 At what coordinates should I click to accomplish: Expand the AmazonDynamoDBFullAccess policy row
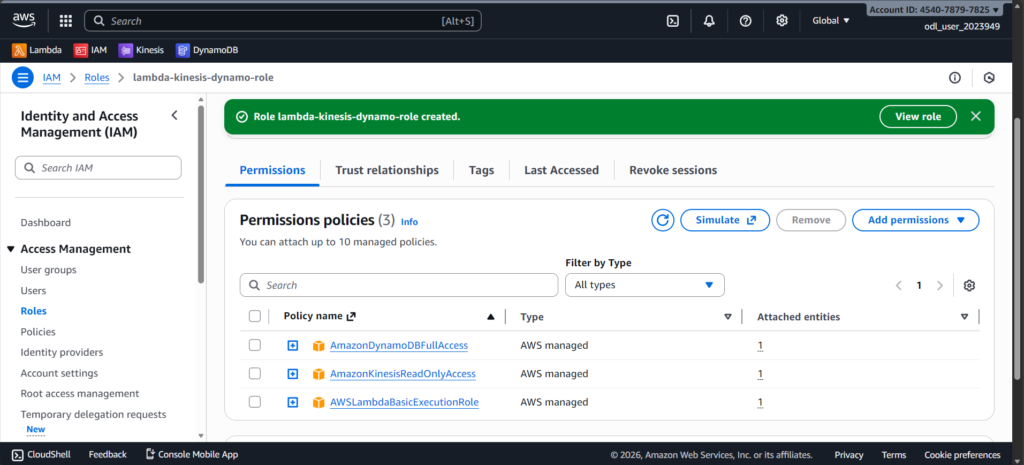(293, 345)
